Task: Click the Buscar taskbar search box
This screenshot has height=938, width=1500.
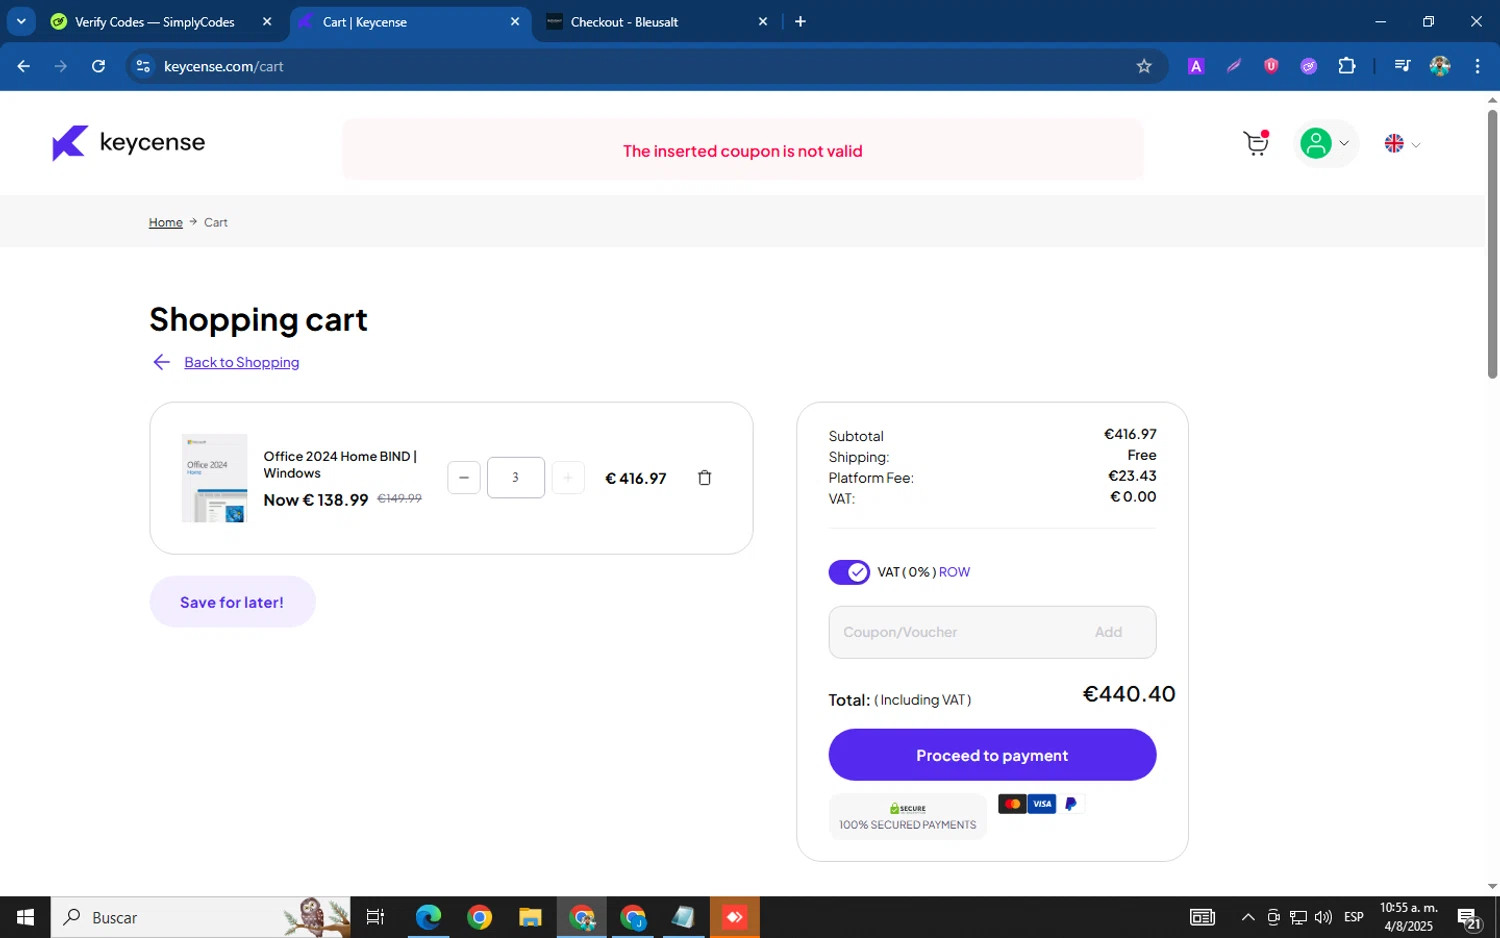Action: click(200, 917)
